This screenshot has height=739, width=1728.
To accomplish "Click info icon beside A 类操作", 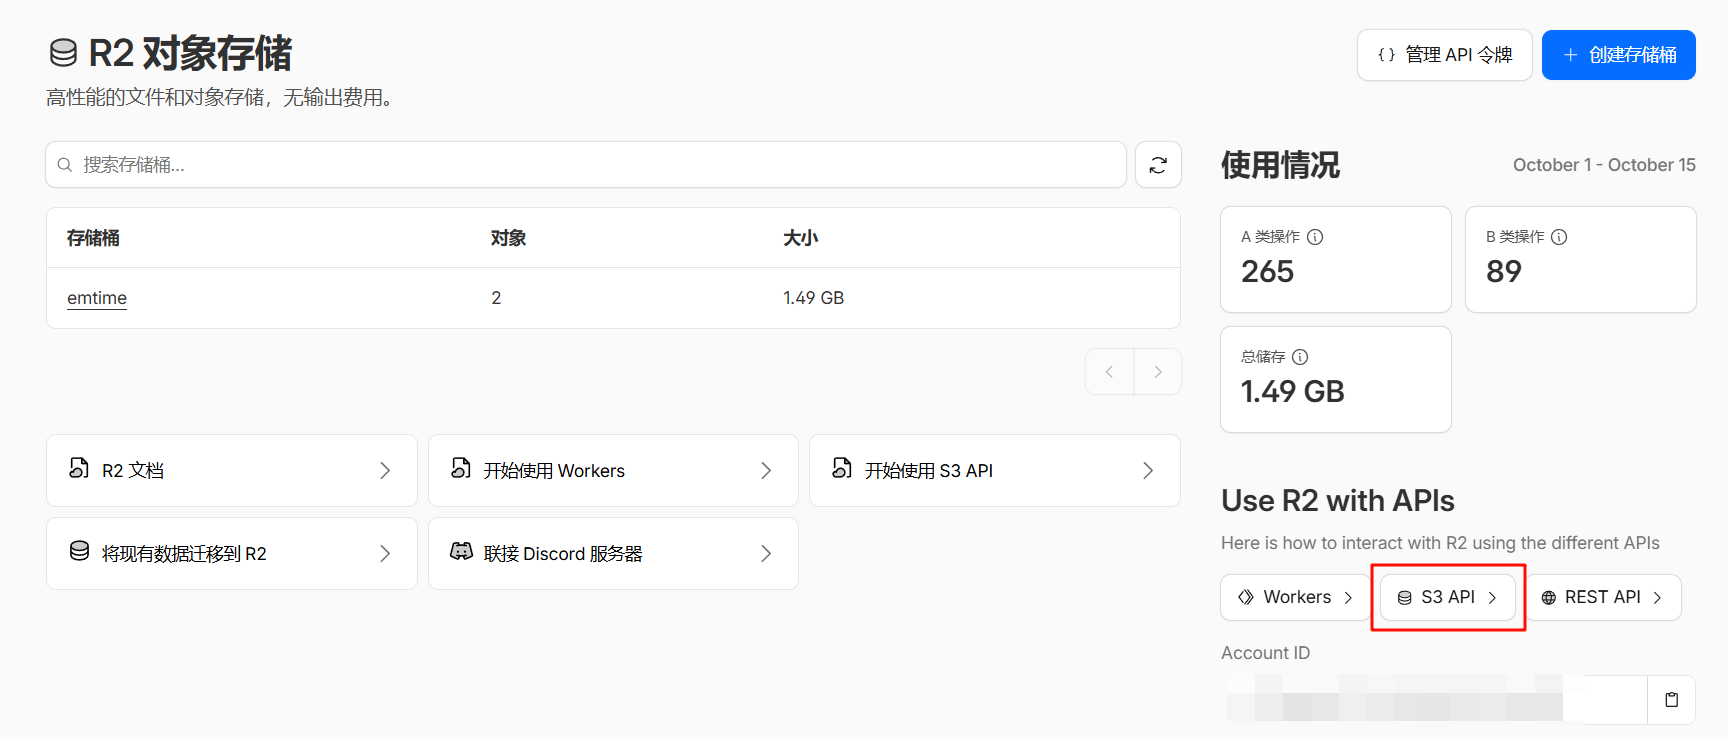I will [x=1315, y=237].
